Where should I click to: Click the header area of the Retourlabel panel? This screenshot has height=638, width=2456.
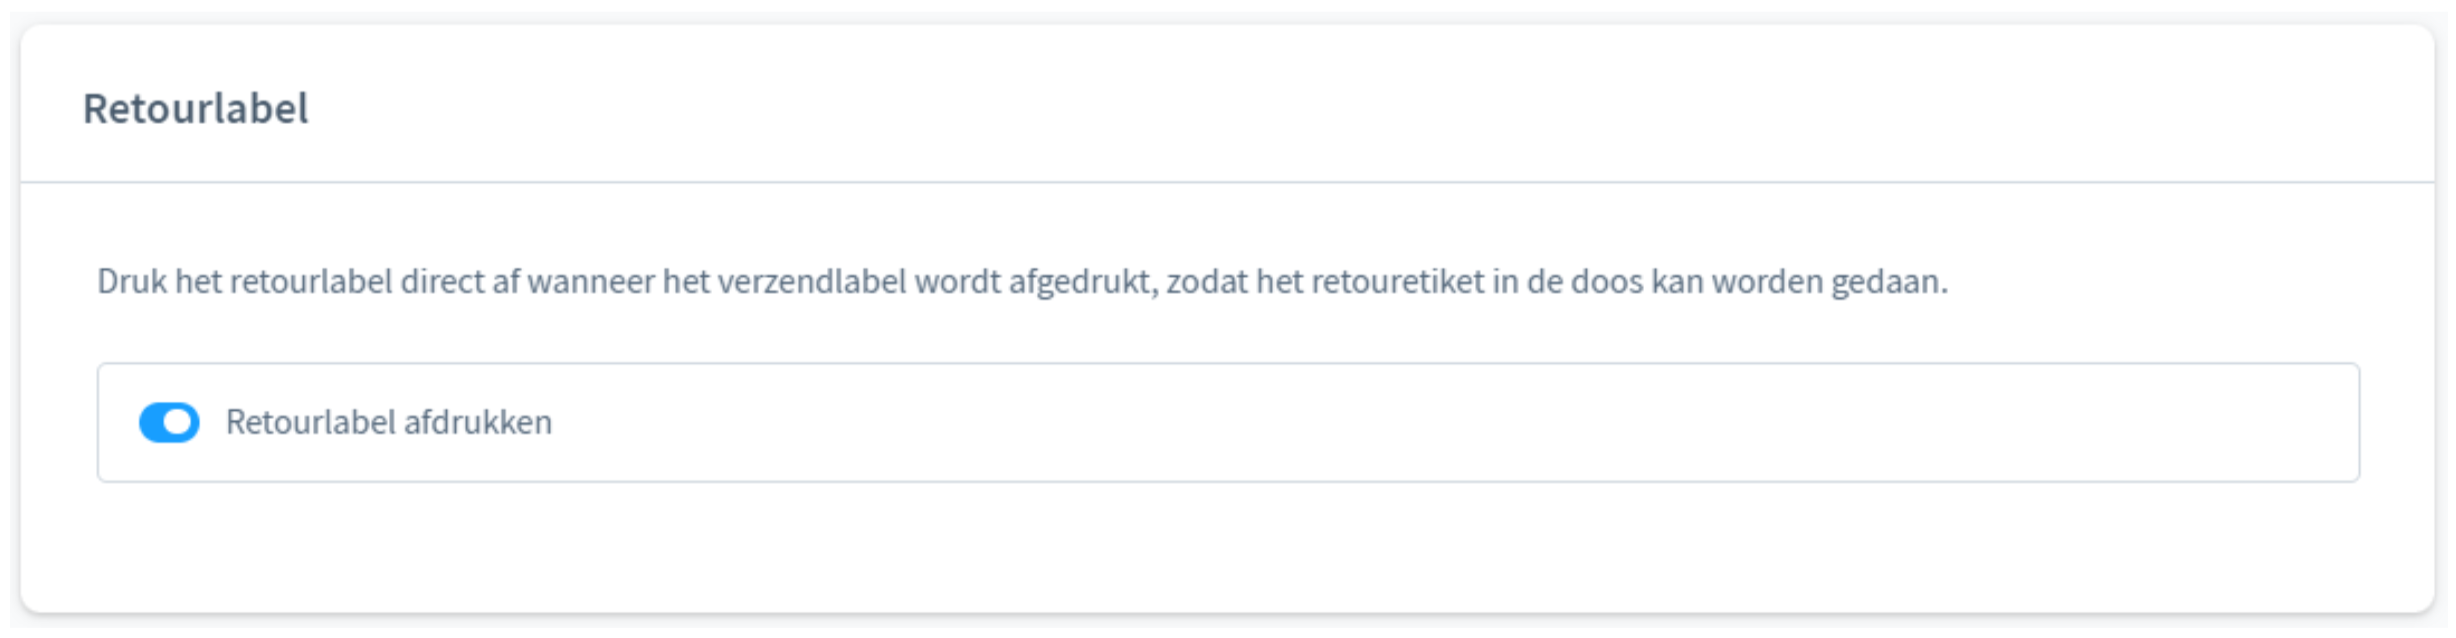click(x=1228, y=103)
